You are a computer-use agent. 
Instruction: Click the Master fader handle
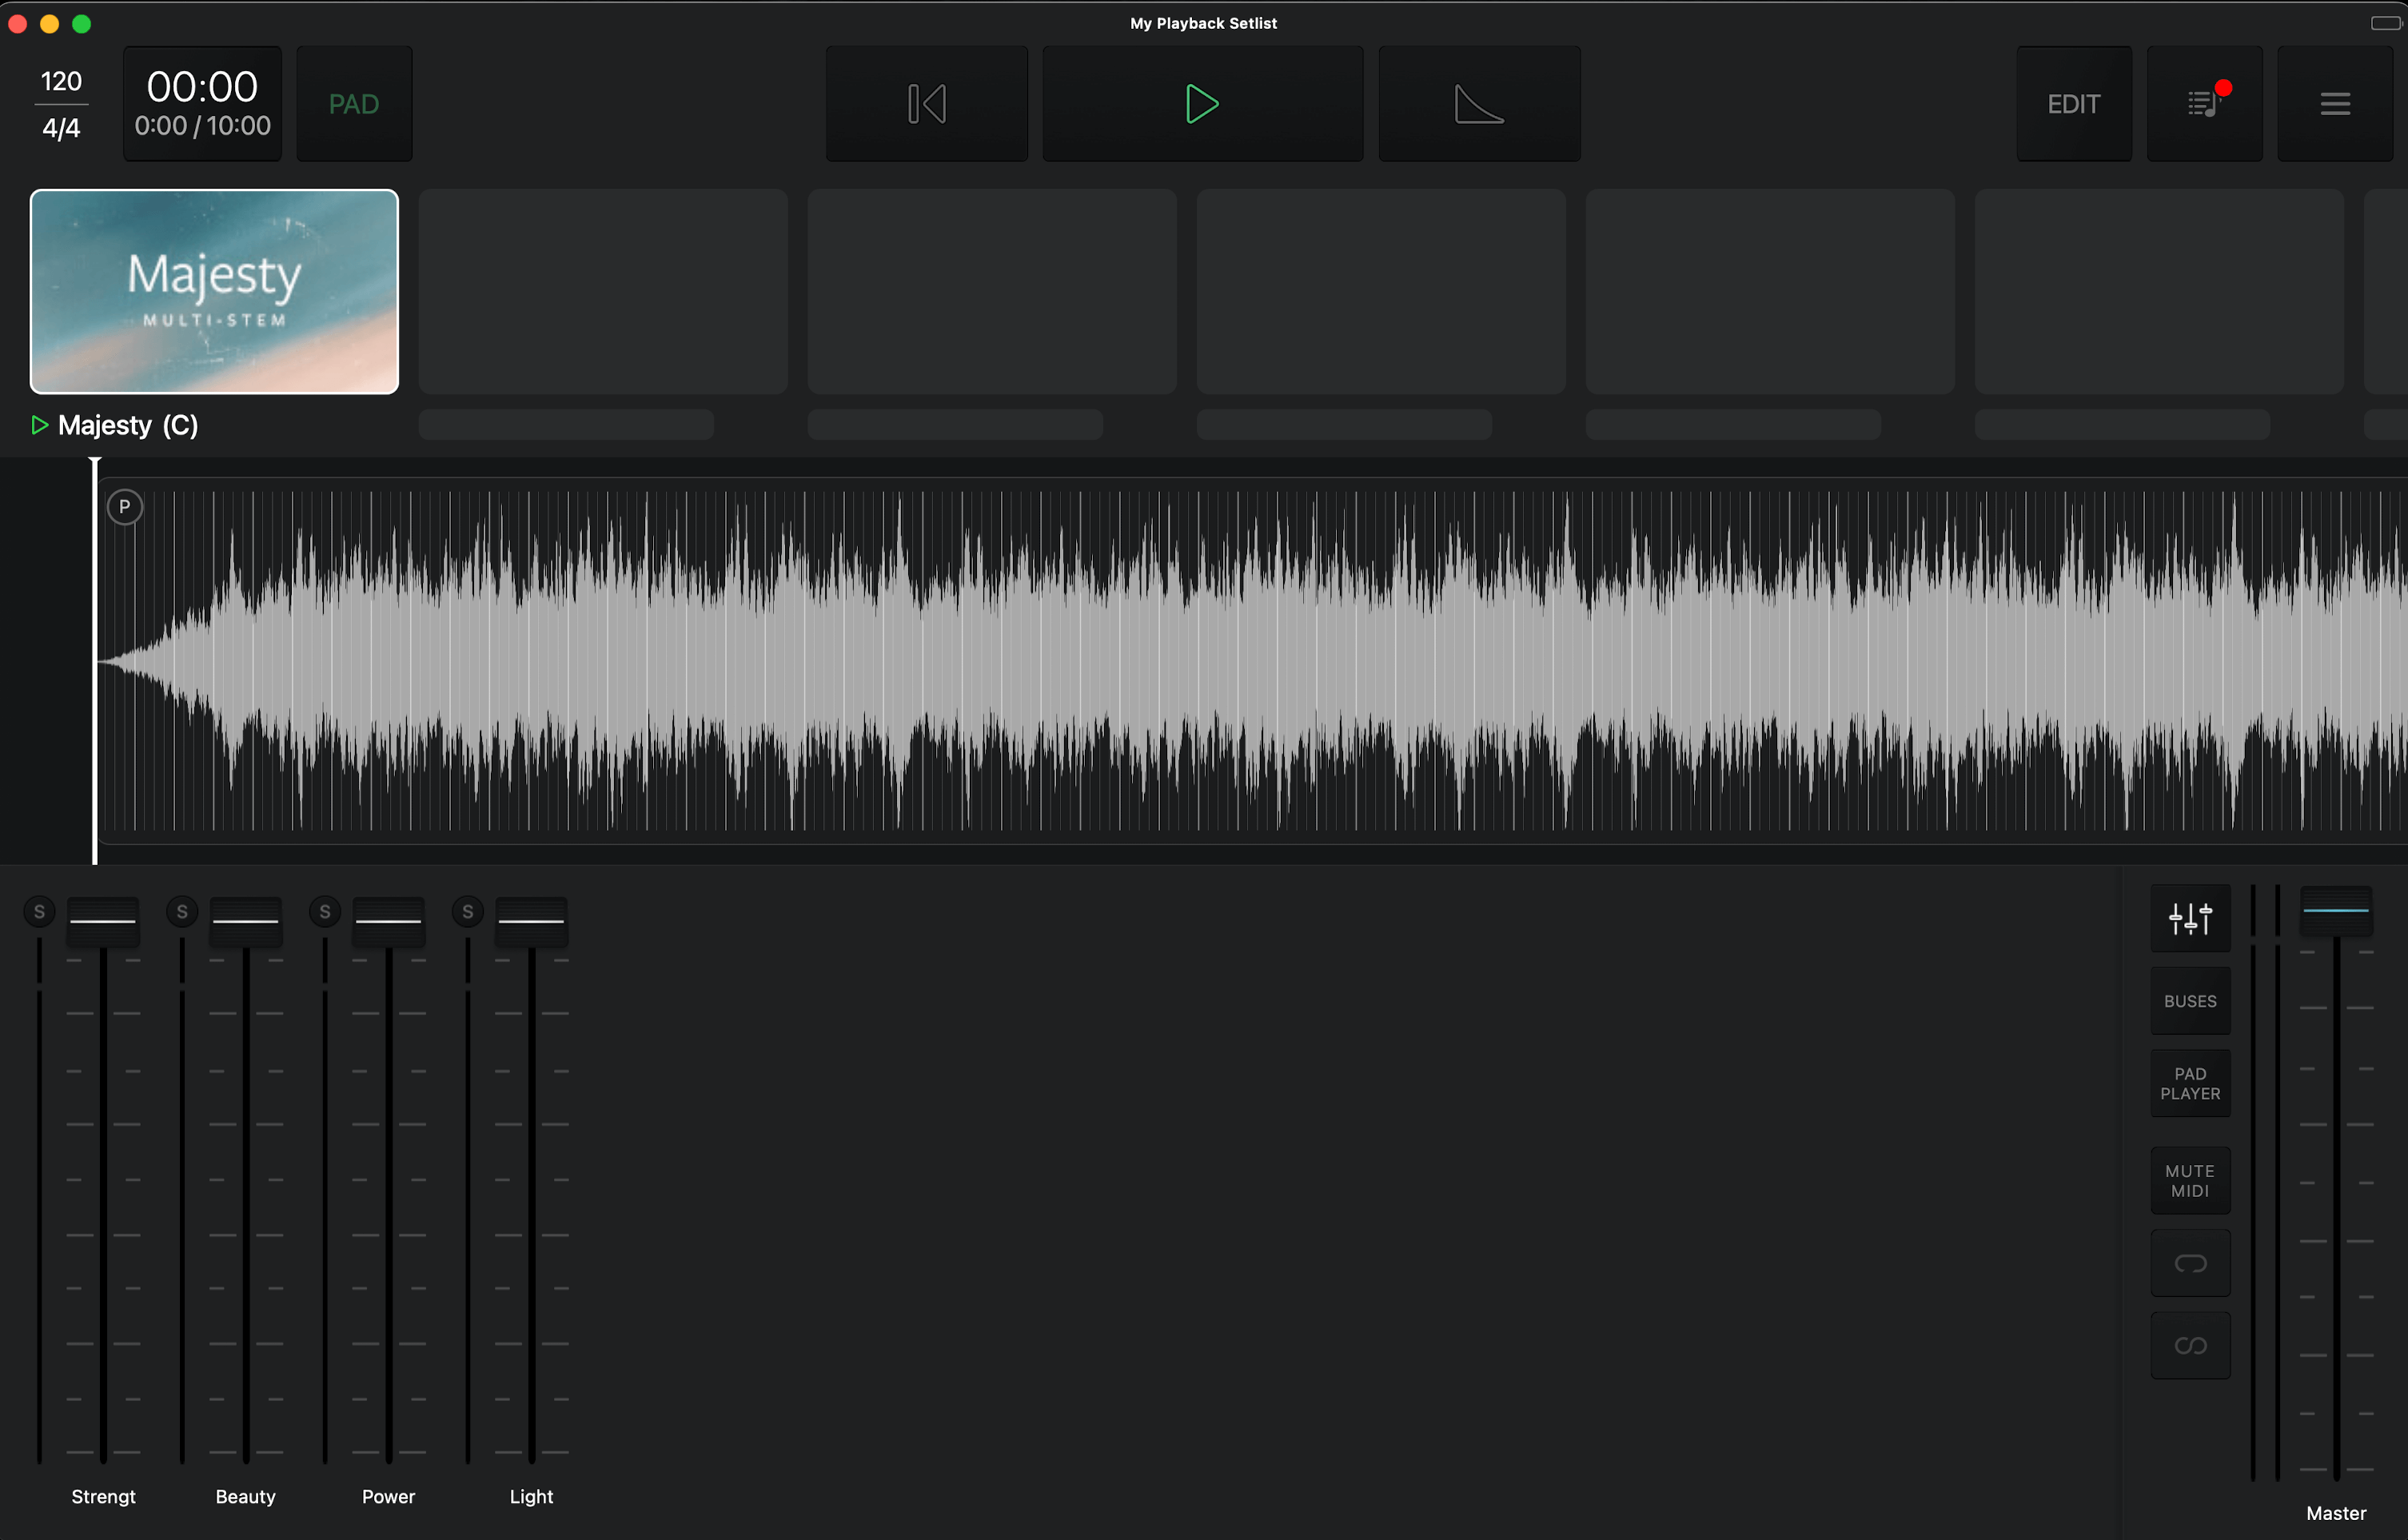(2336, 910)
